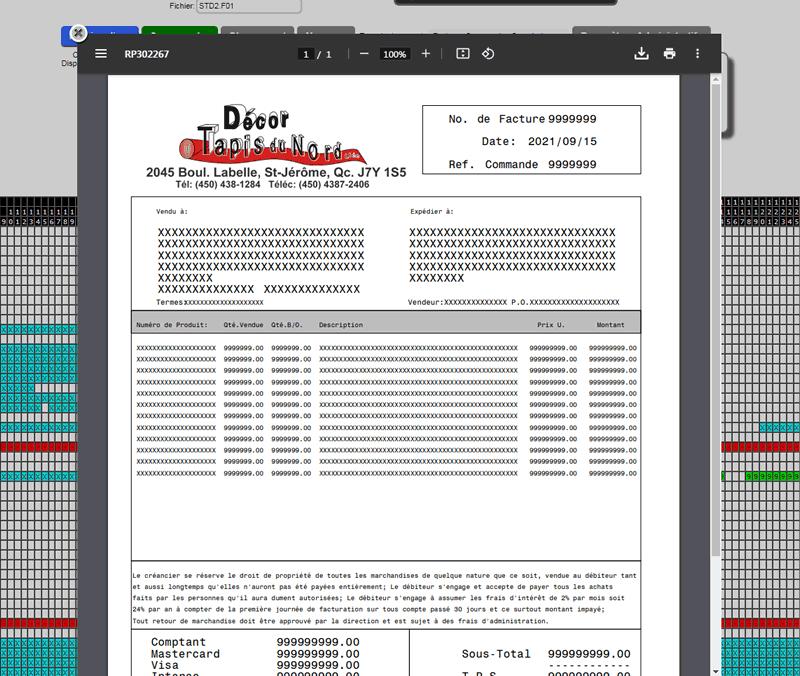The image size is (800, 676).
Task: Zoom out the PDF document
Action: tap(364, 54)
